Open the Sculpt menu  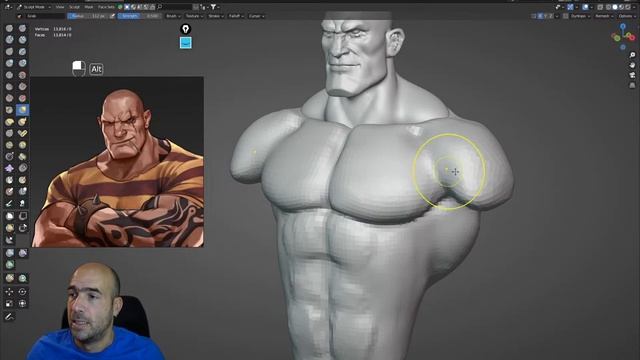click(x=74, y=7)
